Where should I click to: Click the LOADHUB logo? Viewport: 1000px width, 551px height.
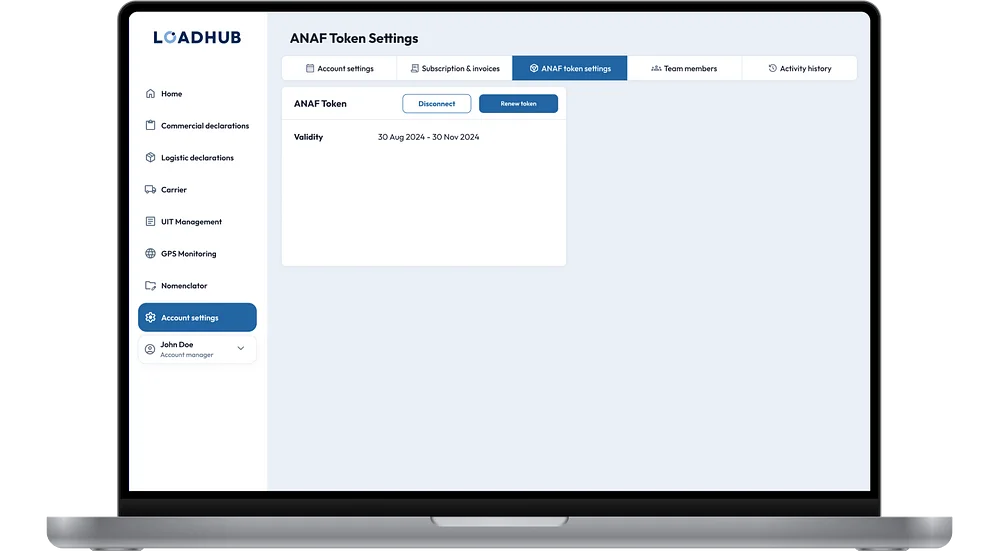[197, 38]
